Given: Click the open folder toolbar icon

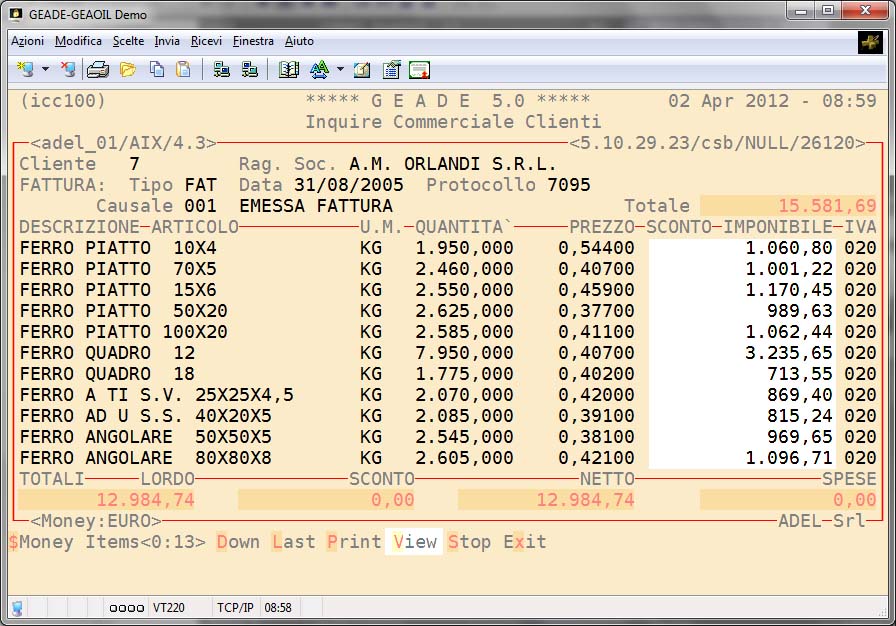Looking at the screenshot, I should tap(128, 69).
